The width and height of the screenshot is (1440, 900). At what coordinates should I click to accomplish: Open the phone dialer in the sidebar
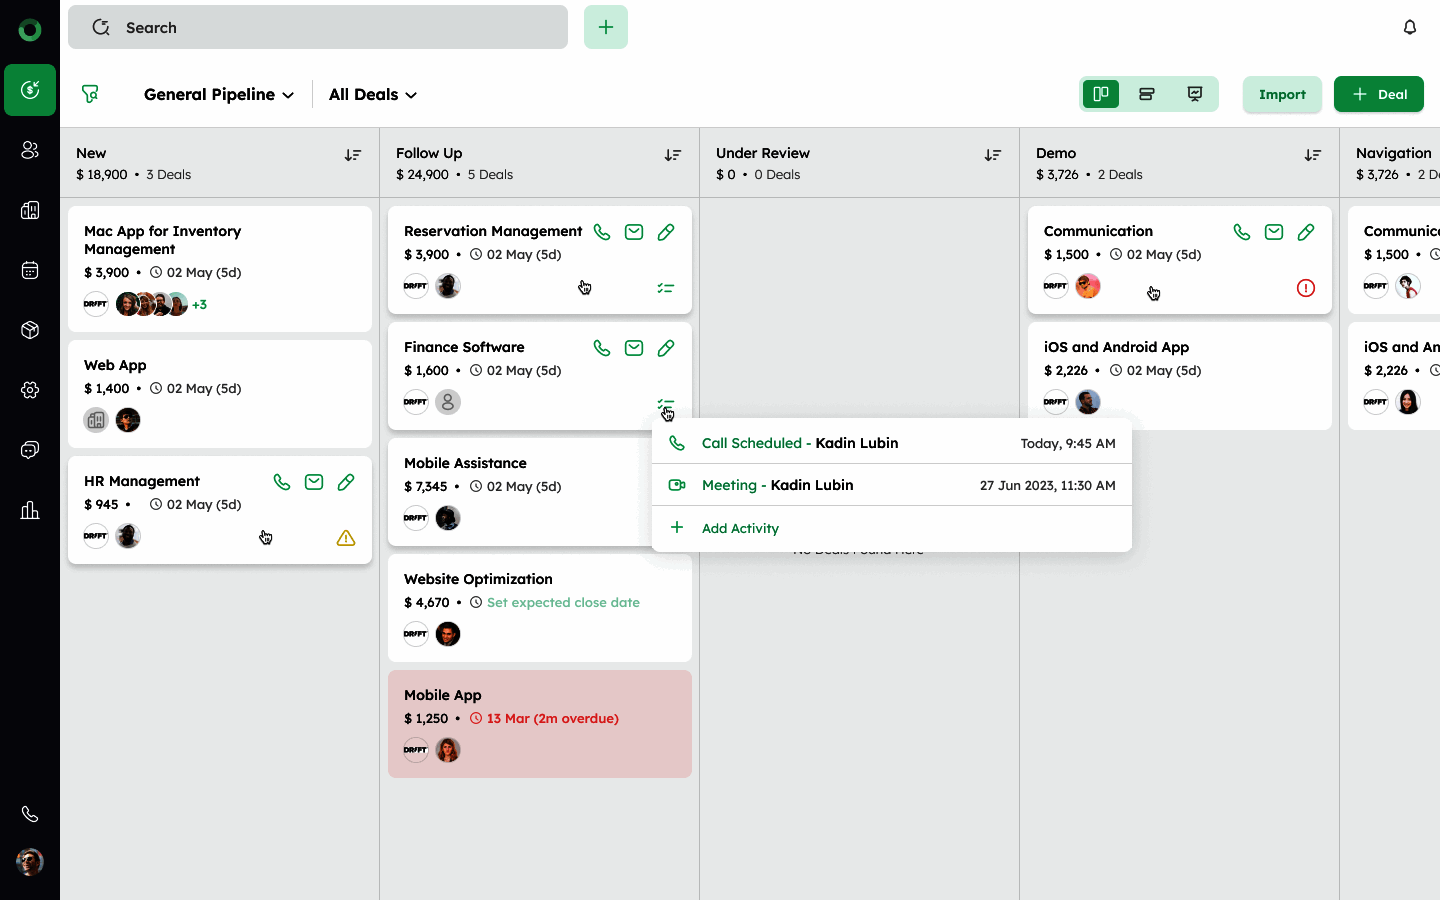30,814
